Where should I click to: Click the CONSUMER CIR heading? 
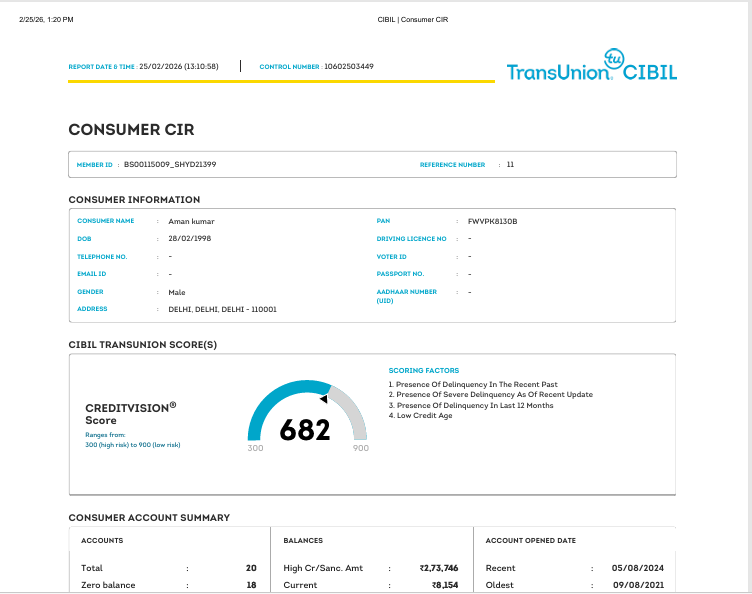131,129
